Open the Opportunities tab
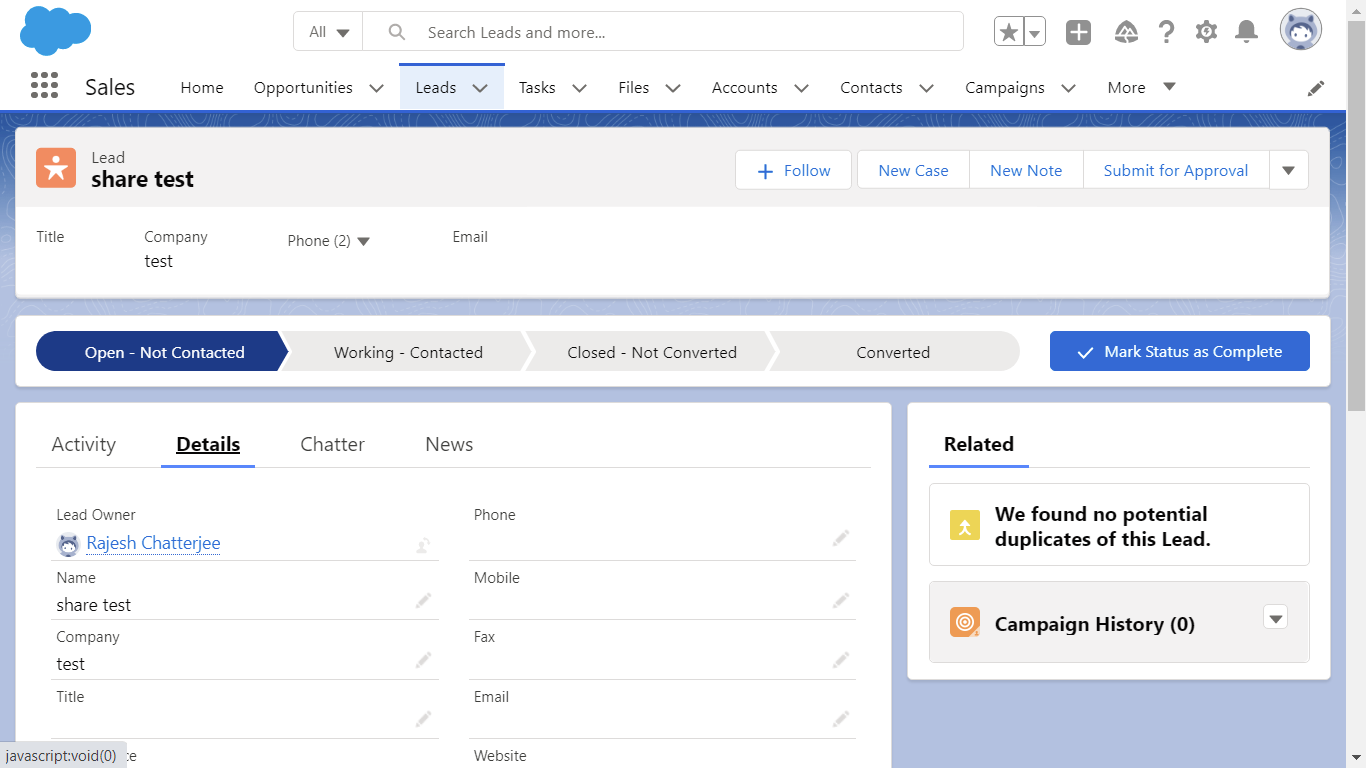The image size is (1366, 768). tap(303, 88)
